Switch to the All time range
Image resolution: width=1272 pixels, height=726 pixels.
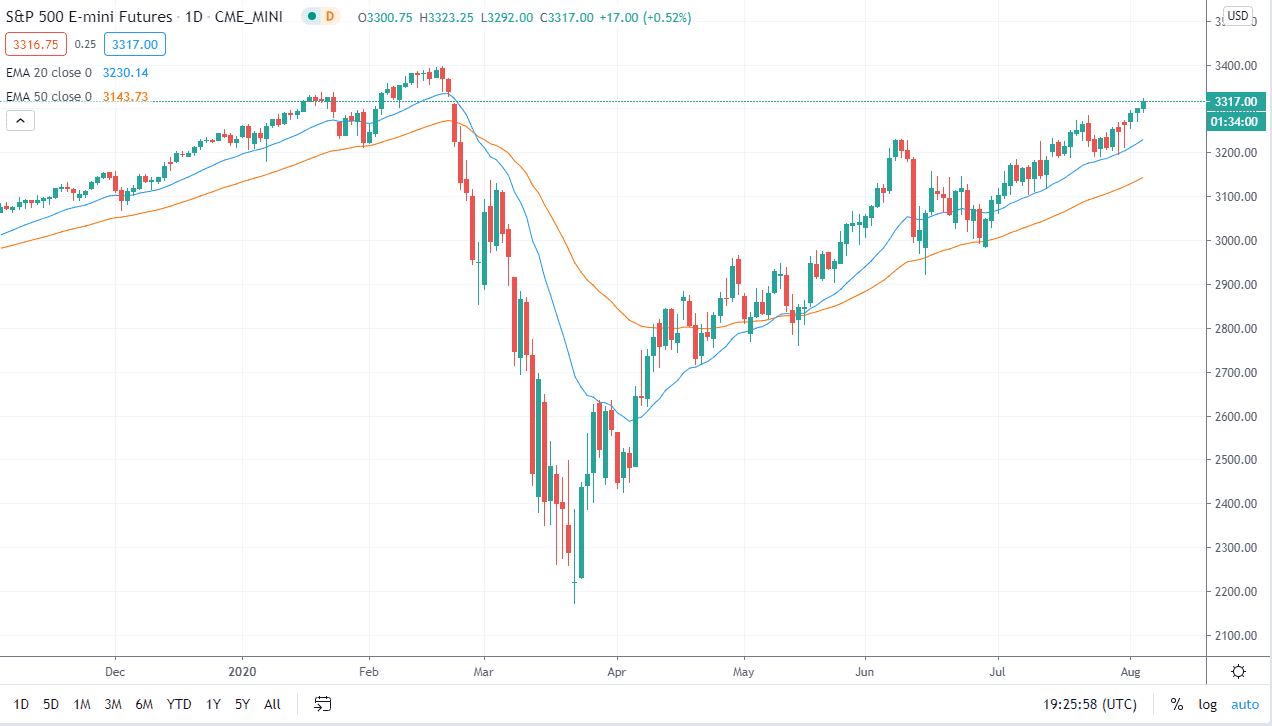tap(271, 704)
